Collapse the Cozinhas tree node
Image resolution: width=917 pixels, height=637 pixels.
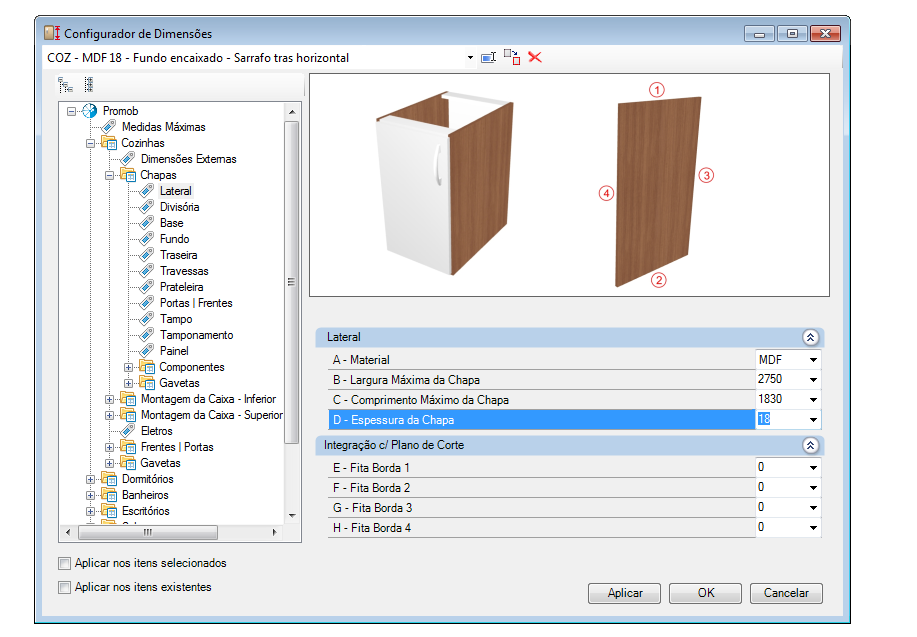pyautogui.click(x=91, y=143)
